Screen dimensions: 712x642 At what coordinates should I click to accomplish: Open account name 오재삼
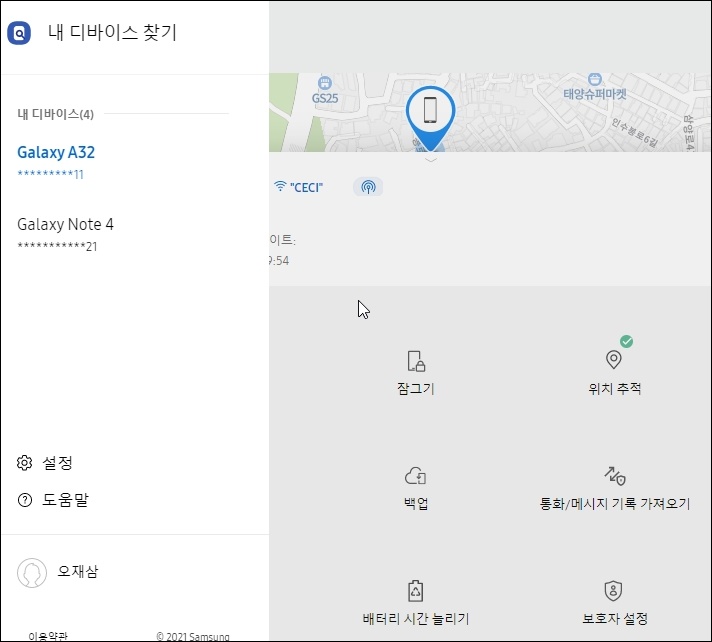[78, 571]
